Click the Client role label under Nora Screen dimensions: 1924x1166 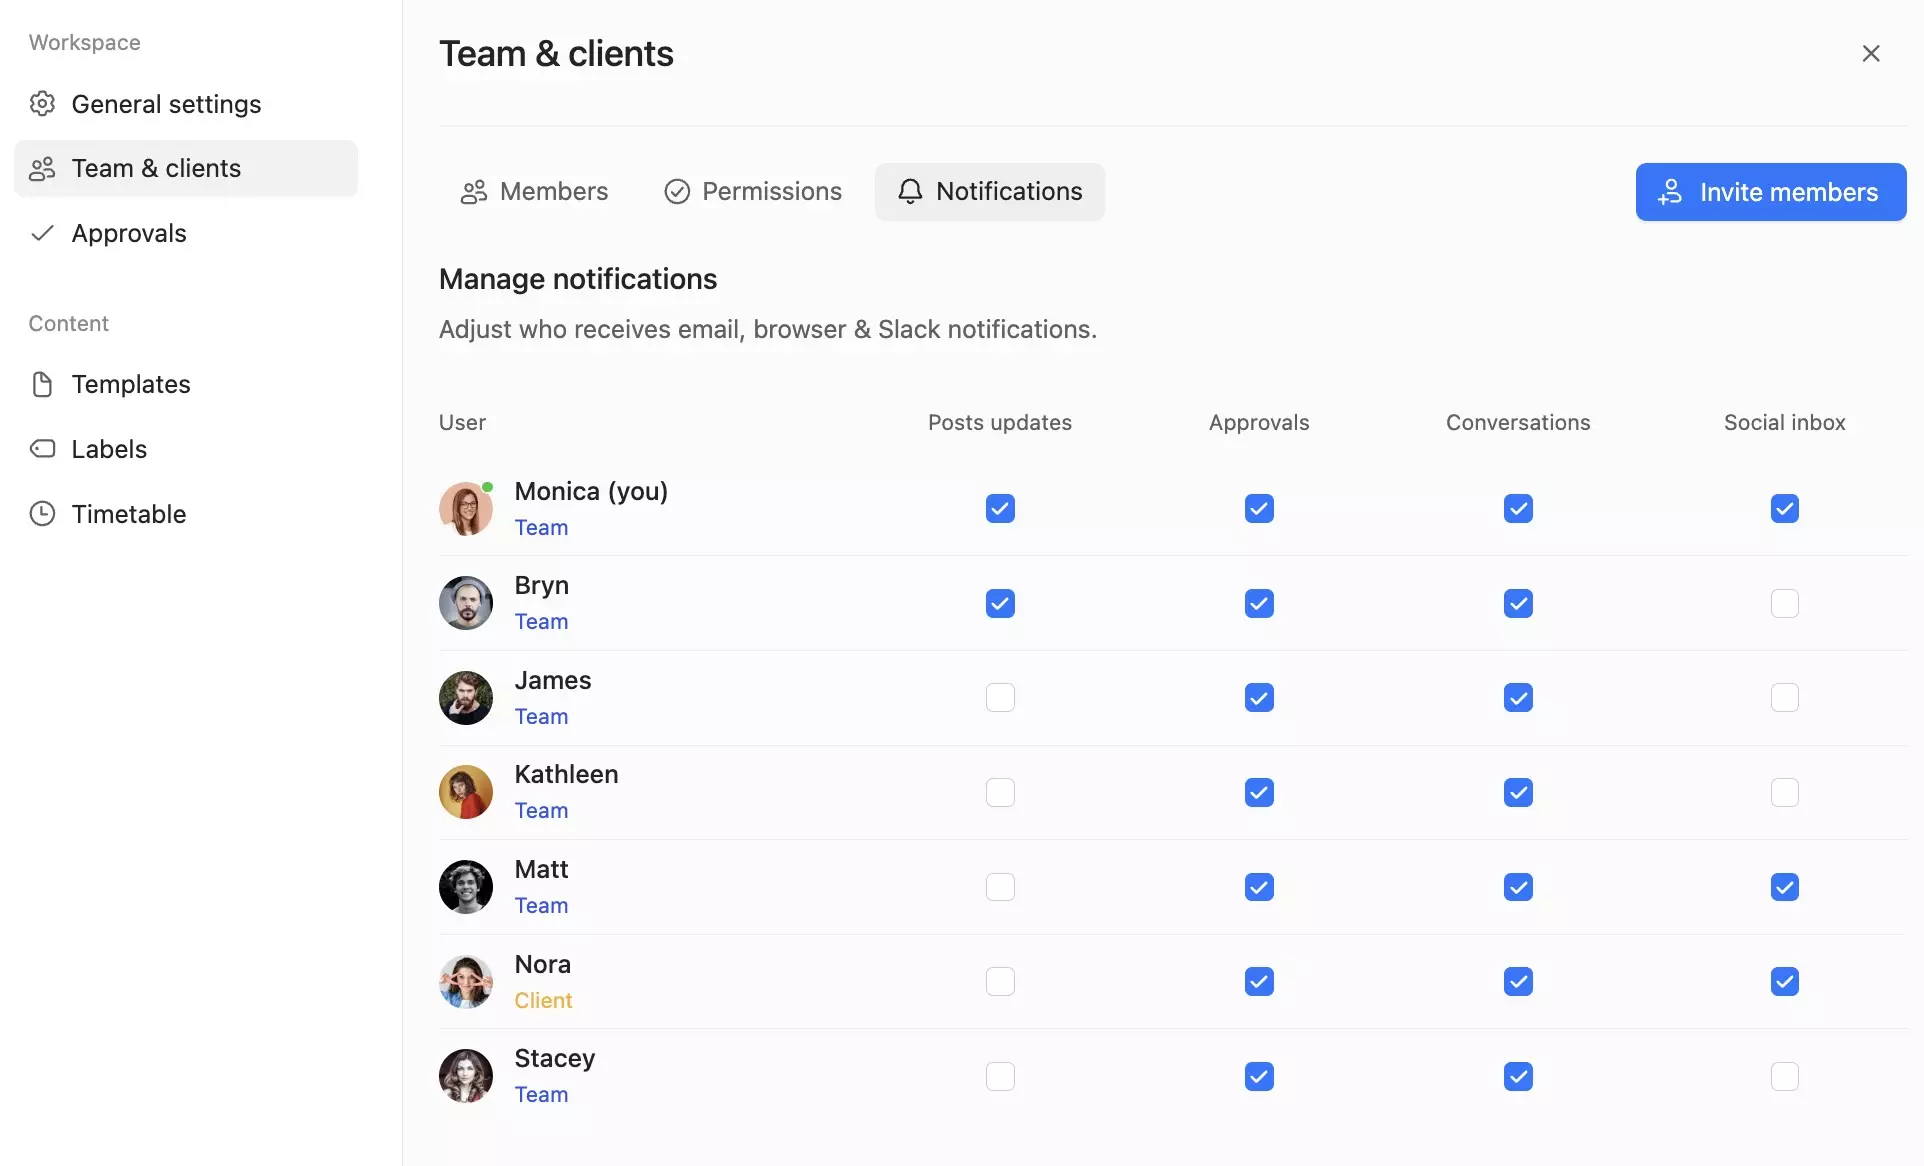[543, 1001]
